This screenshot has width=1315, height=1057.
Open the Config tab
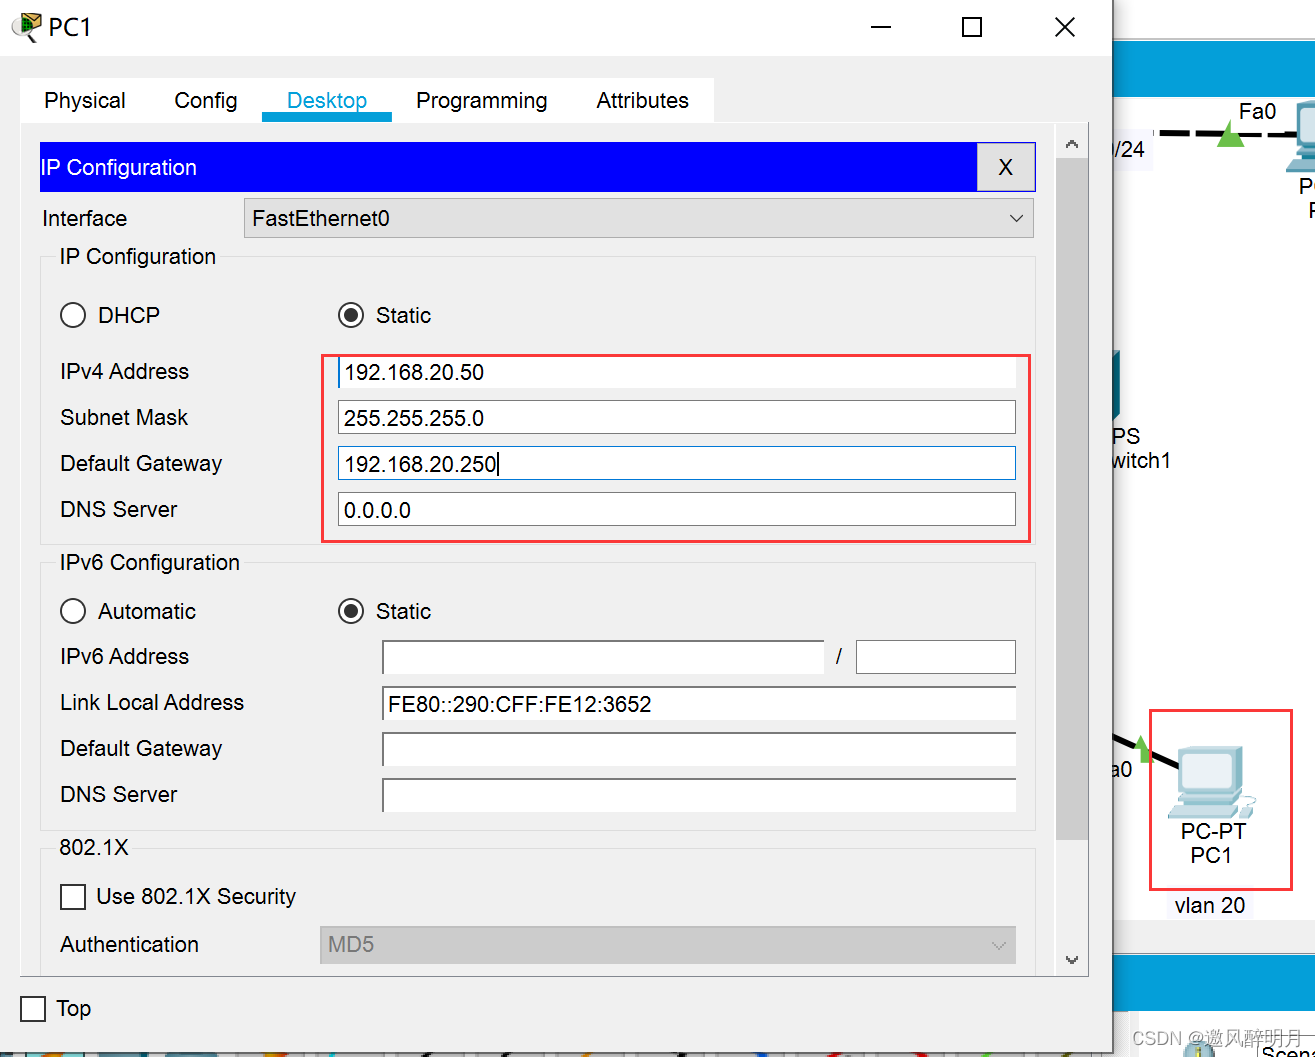point(206,101)
